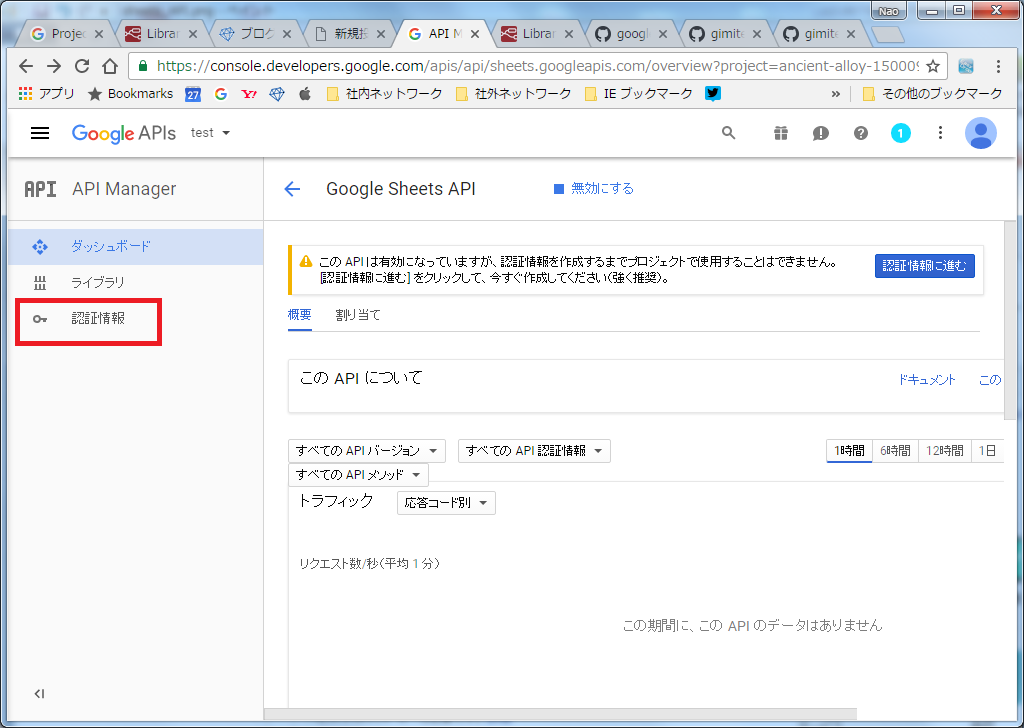The width and height of the screenshot is (1024, 728).
Task: Open the 社内ネットワーク bookmark folder
Action: [x=384, y=94]
